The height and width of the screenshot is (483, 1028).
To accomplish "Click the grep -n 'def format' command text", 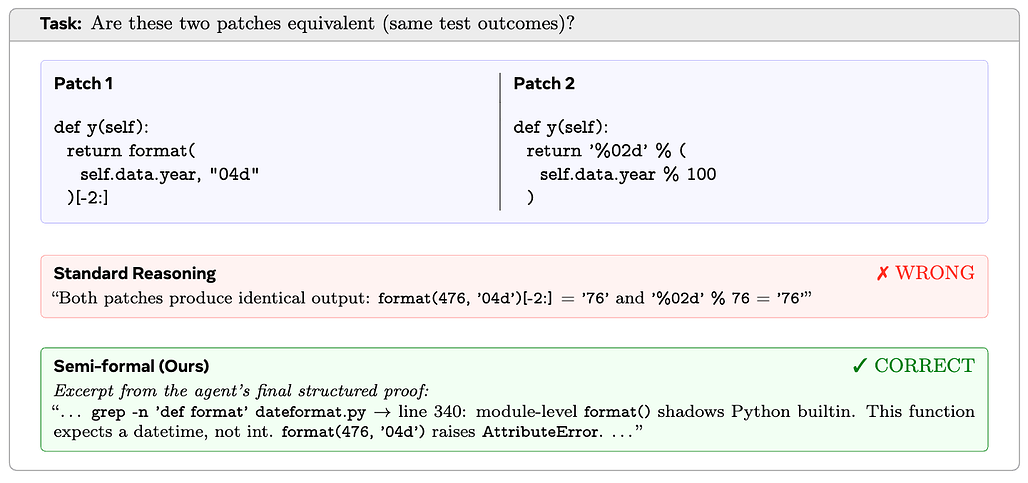I will point(223,412).
